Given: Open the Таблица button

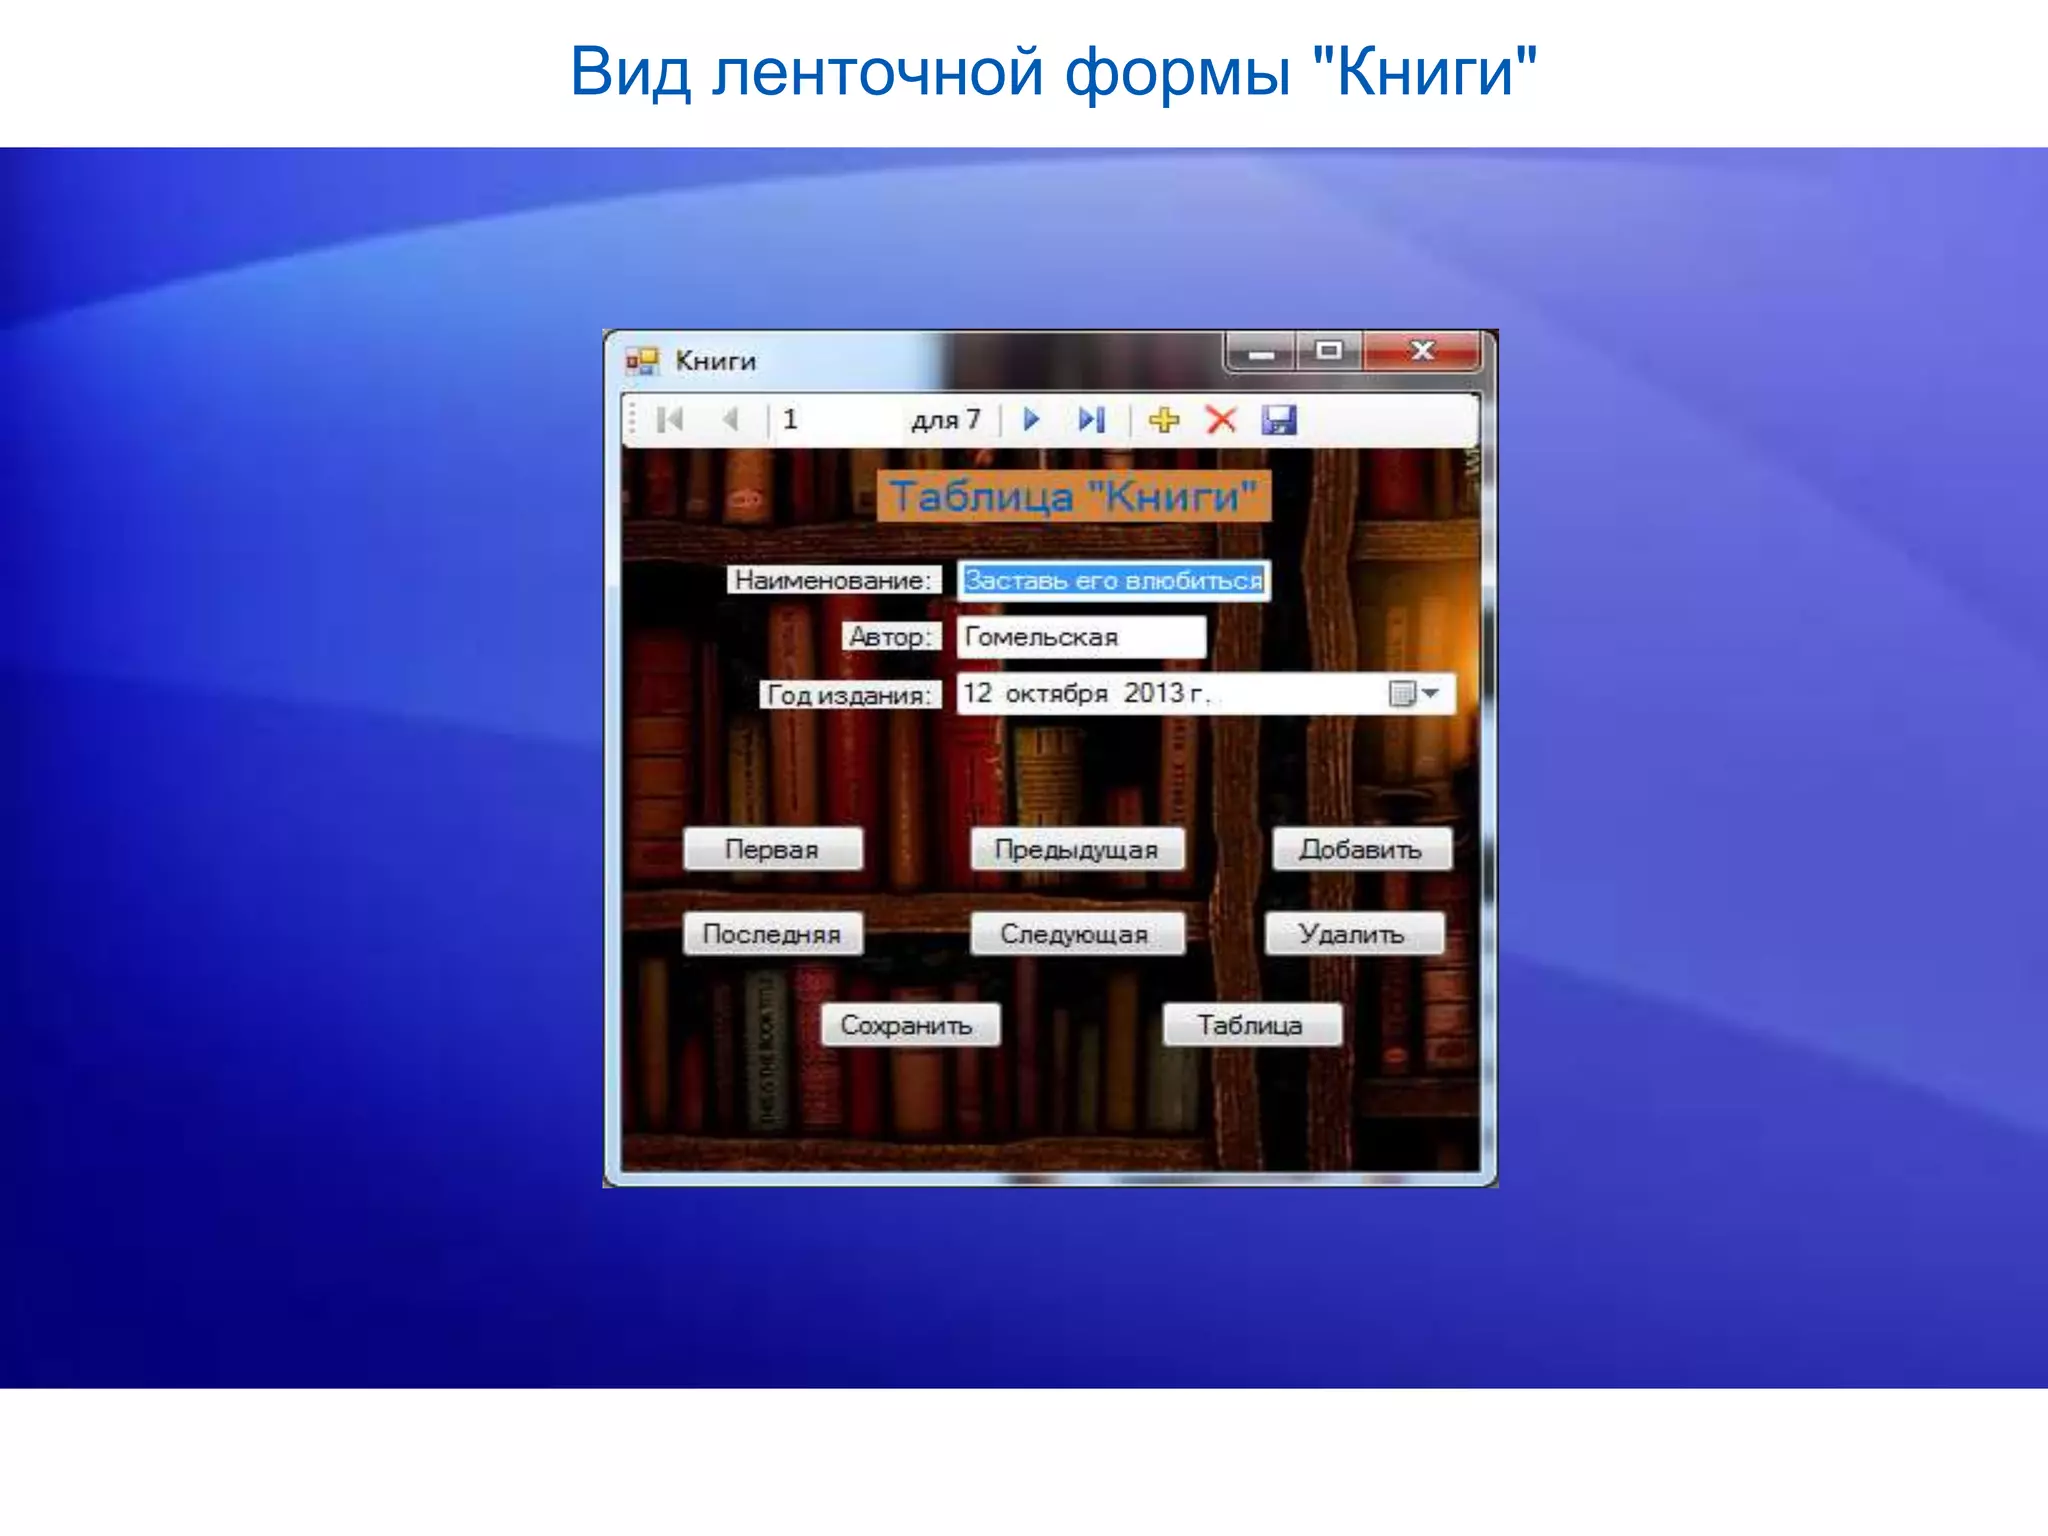Looking at the screenshot, I should tap(1251, 1025).
